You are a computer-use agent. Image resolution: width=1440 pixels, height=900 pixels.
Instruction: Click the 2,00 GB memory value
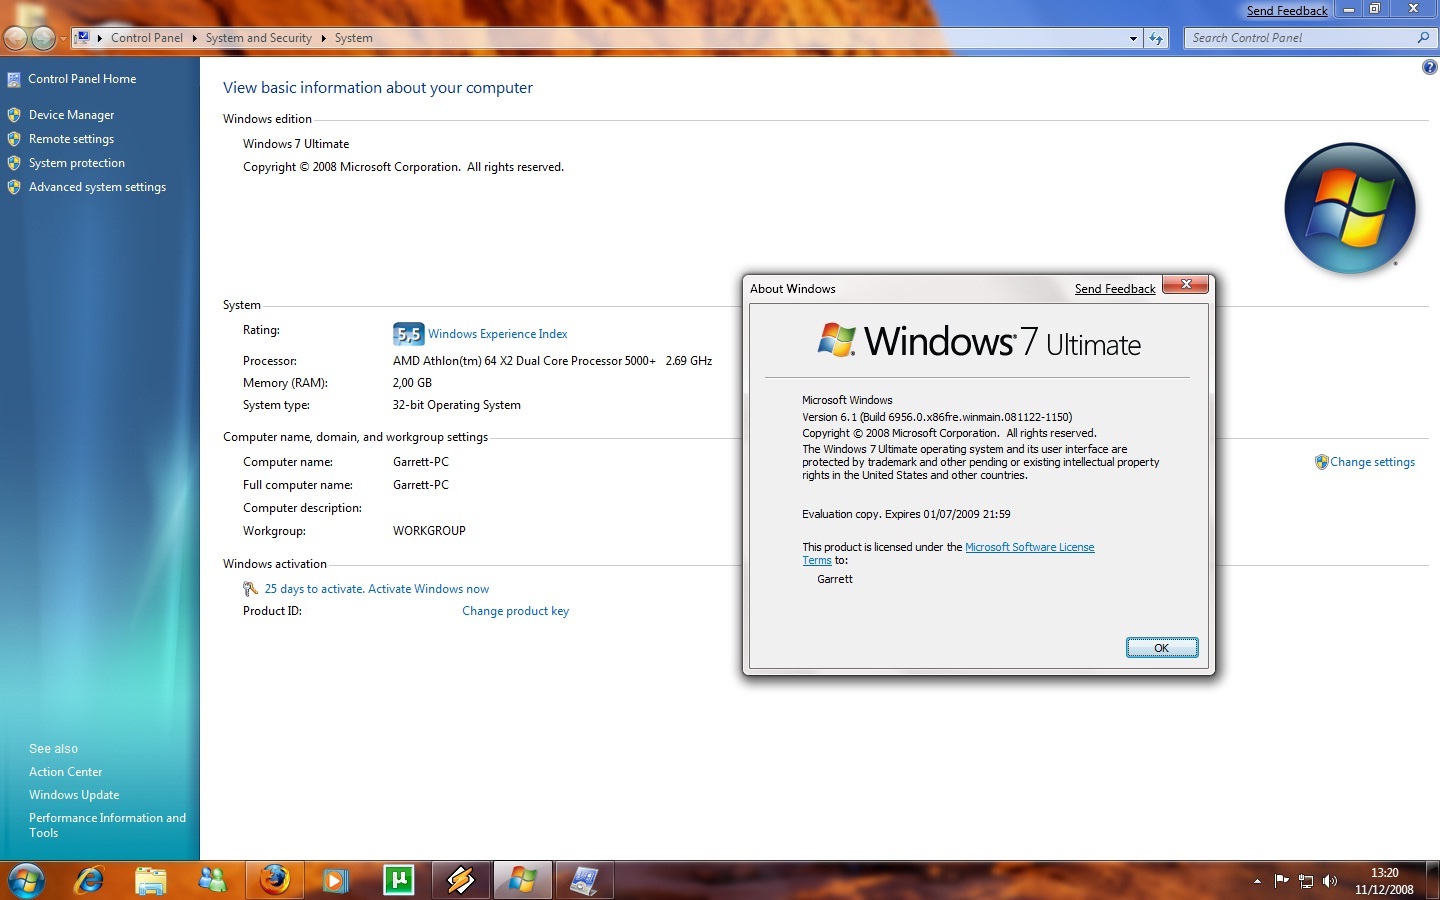(412, 383)
